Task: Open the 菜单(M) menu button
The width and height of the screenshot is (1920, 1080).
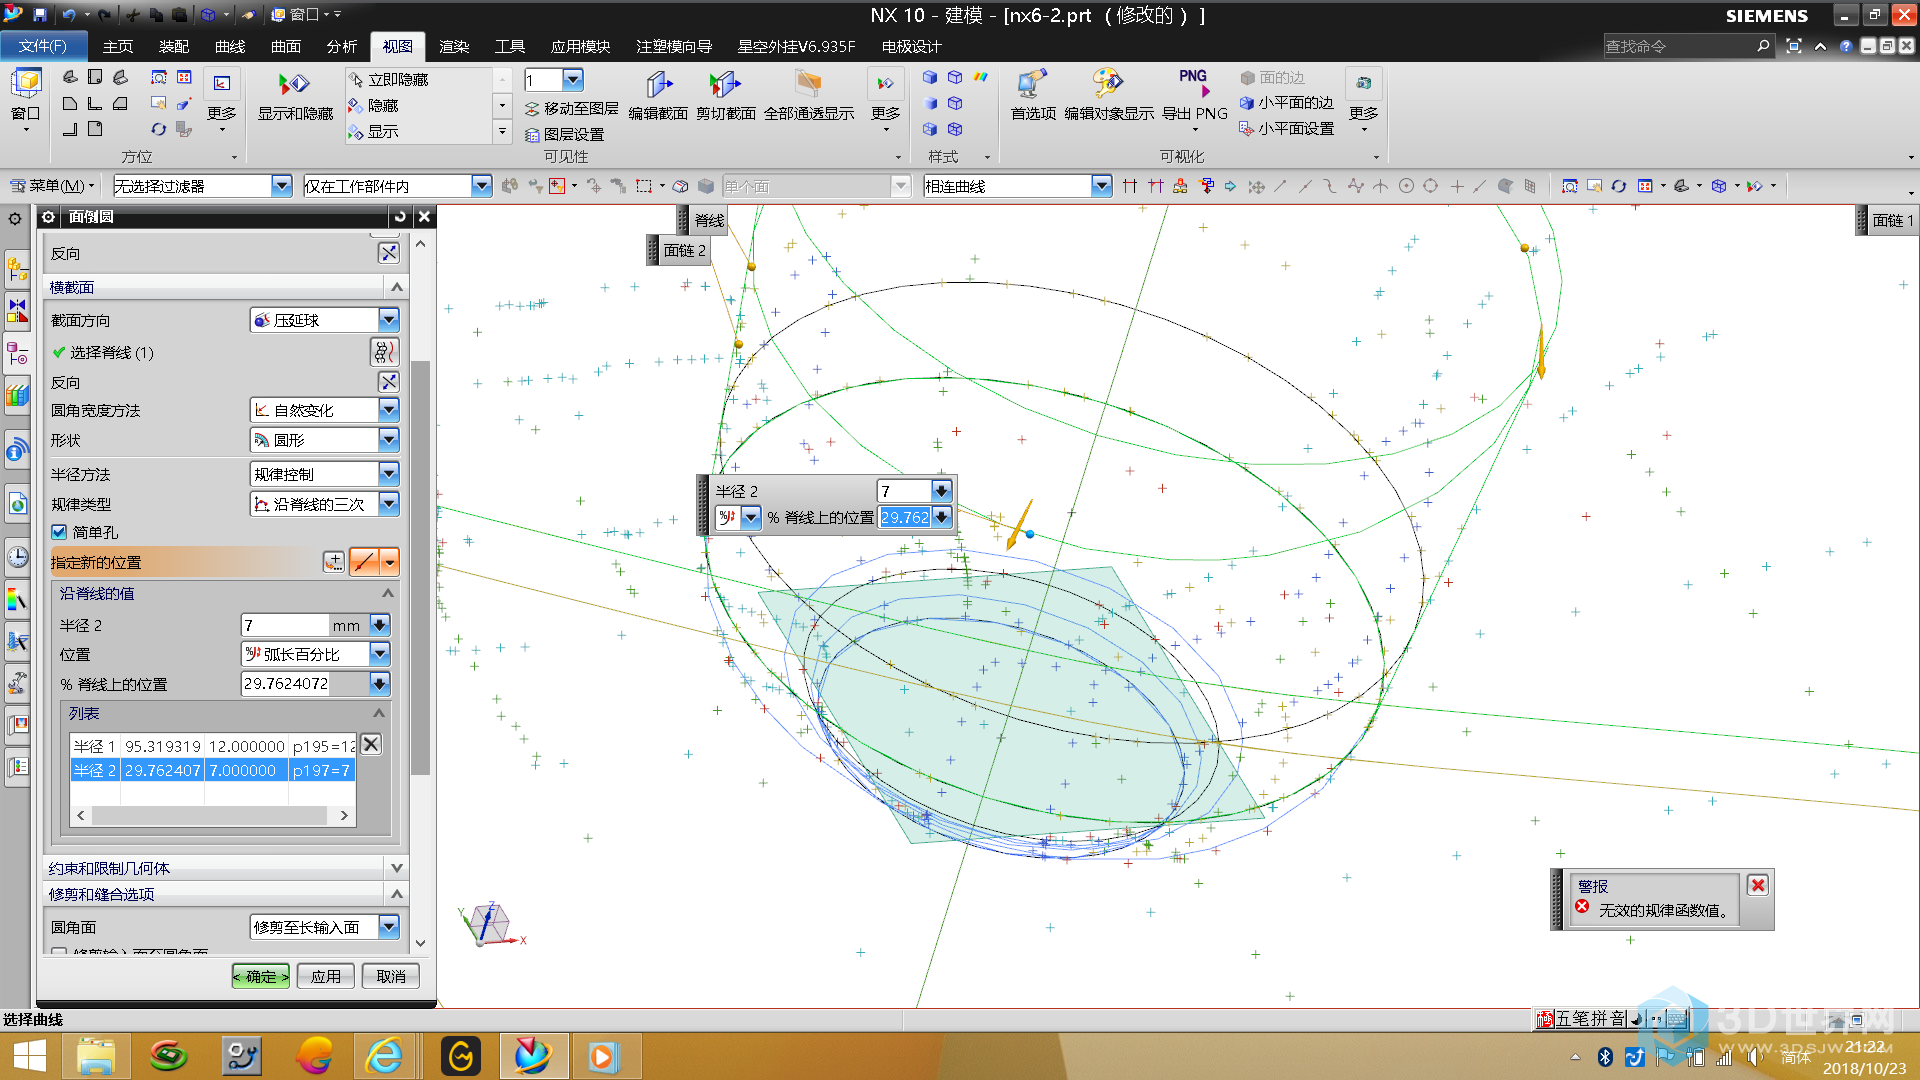Action: (52, 186)
